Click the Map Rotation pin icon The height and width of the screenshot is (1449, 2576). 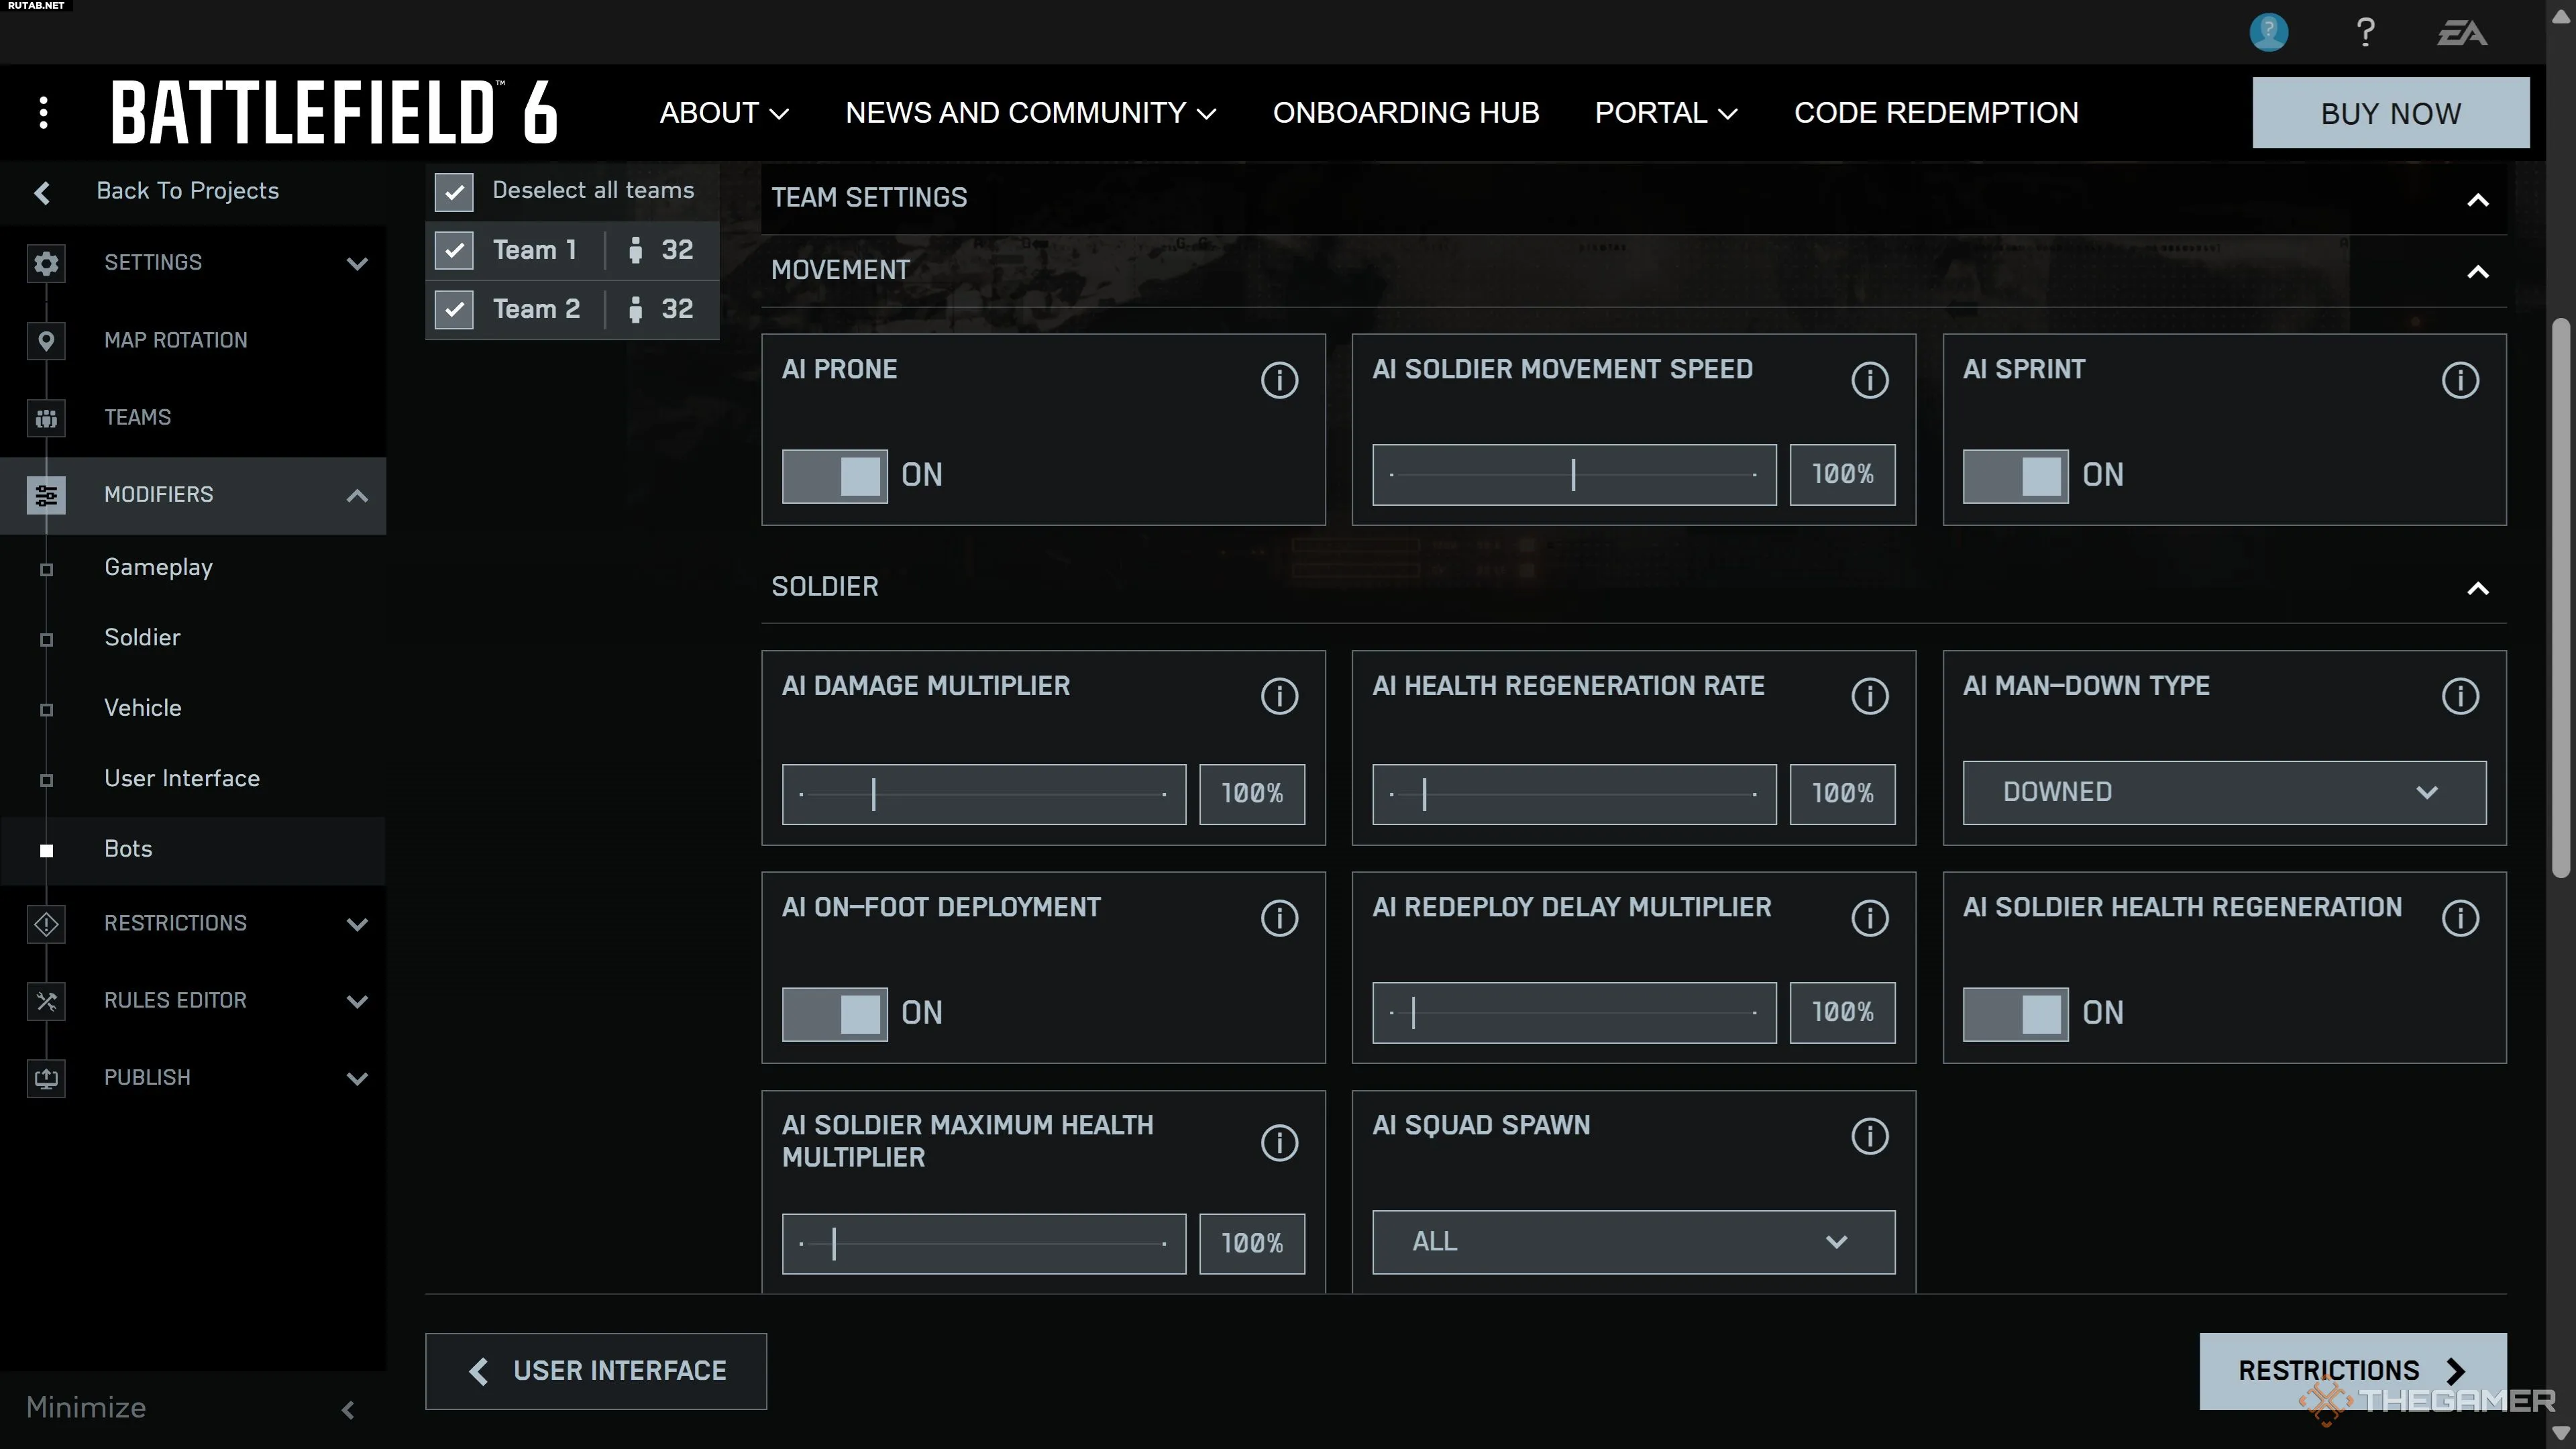point(46,340)
